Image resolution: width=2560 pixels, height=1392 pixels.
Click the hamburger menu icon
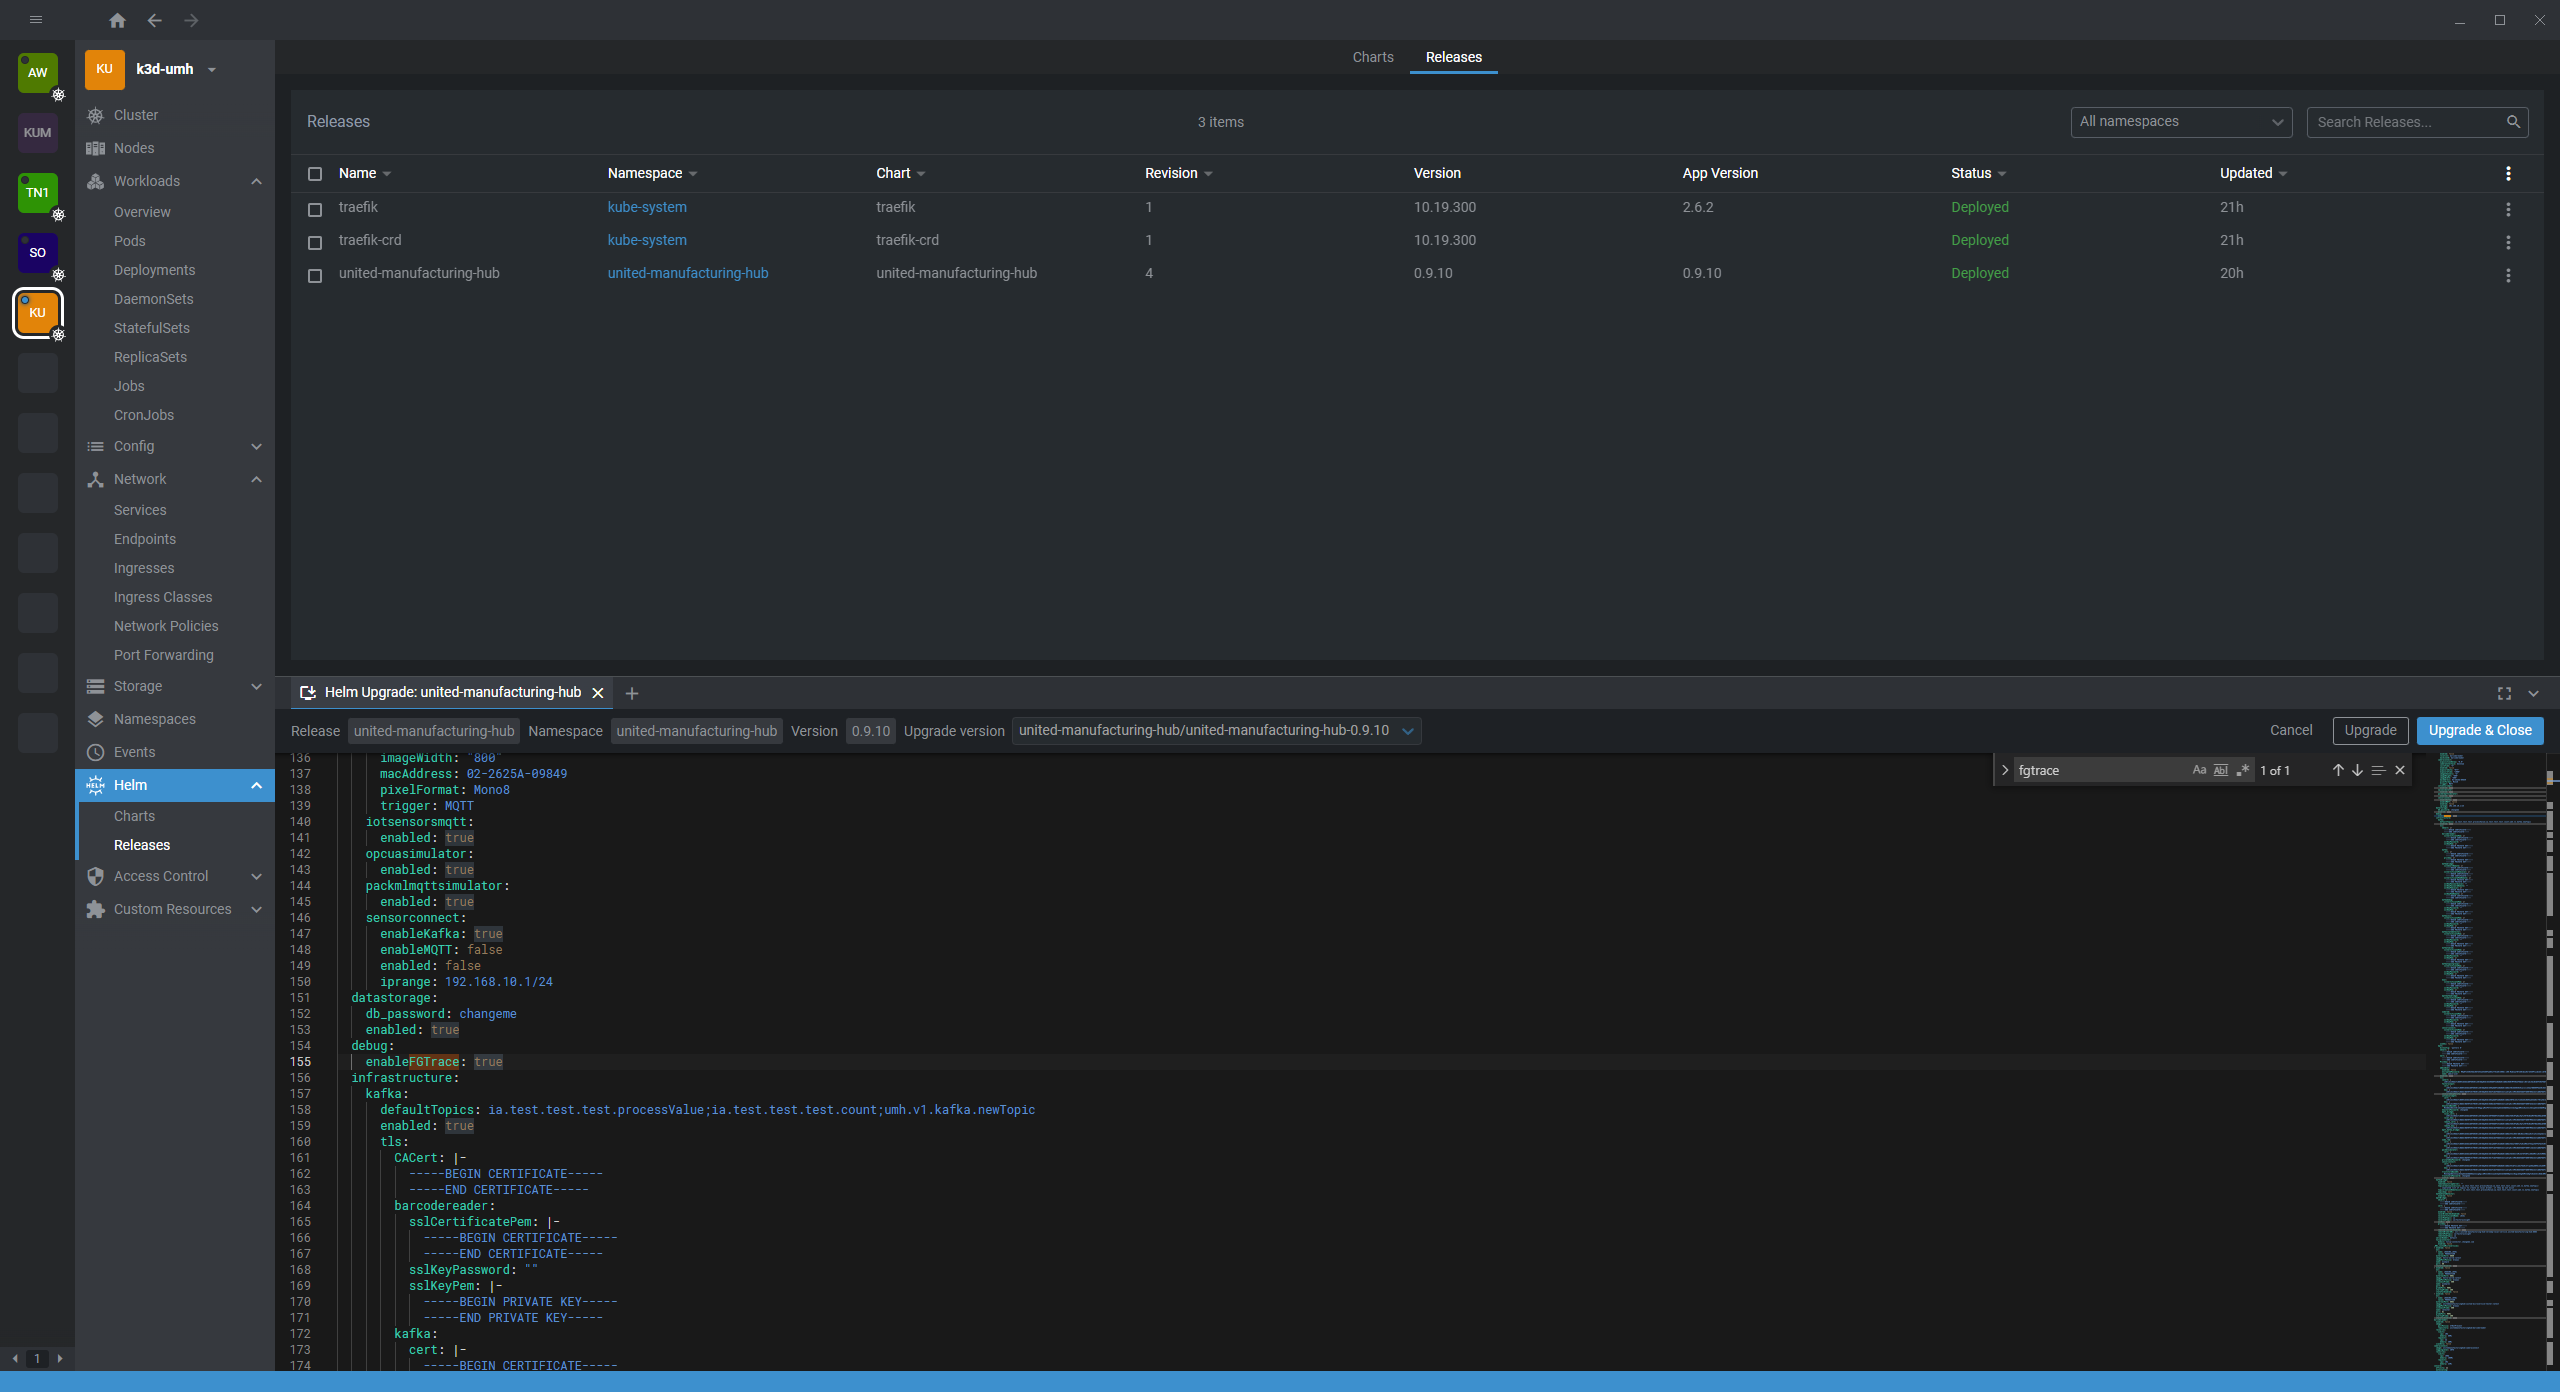tap(36, 20)
